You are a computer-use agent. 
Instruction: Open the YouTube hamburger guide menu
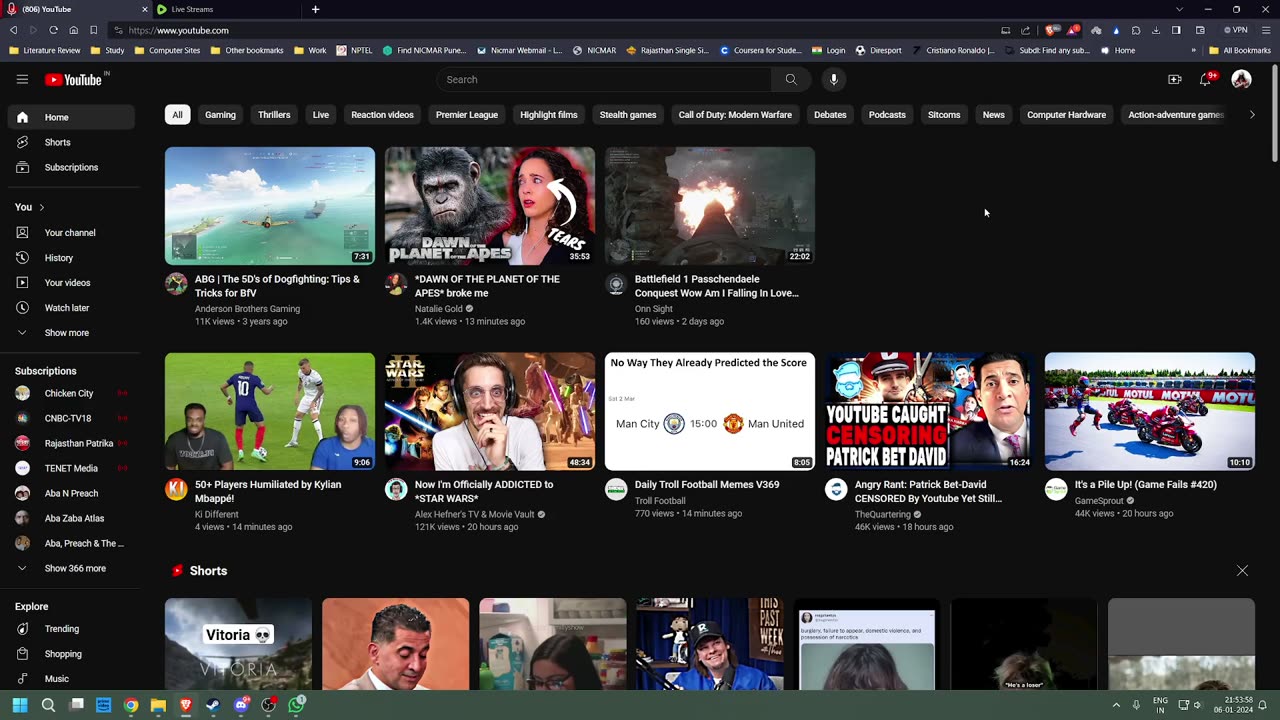click(x=22, y=79)
